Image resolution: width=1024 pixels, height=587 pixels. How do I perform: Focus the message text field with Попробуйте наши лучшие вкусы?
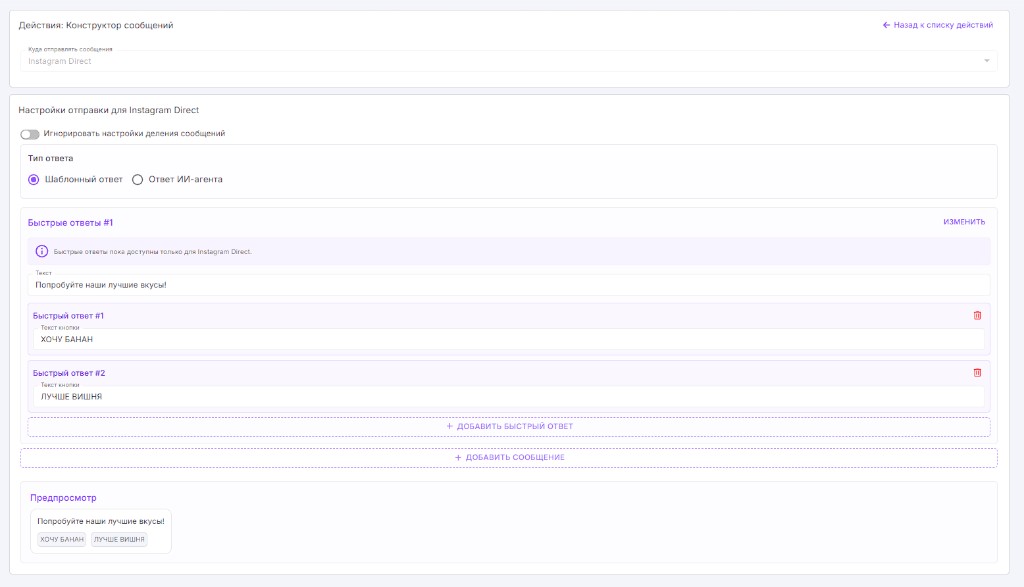coord(509,285)
